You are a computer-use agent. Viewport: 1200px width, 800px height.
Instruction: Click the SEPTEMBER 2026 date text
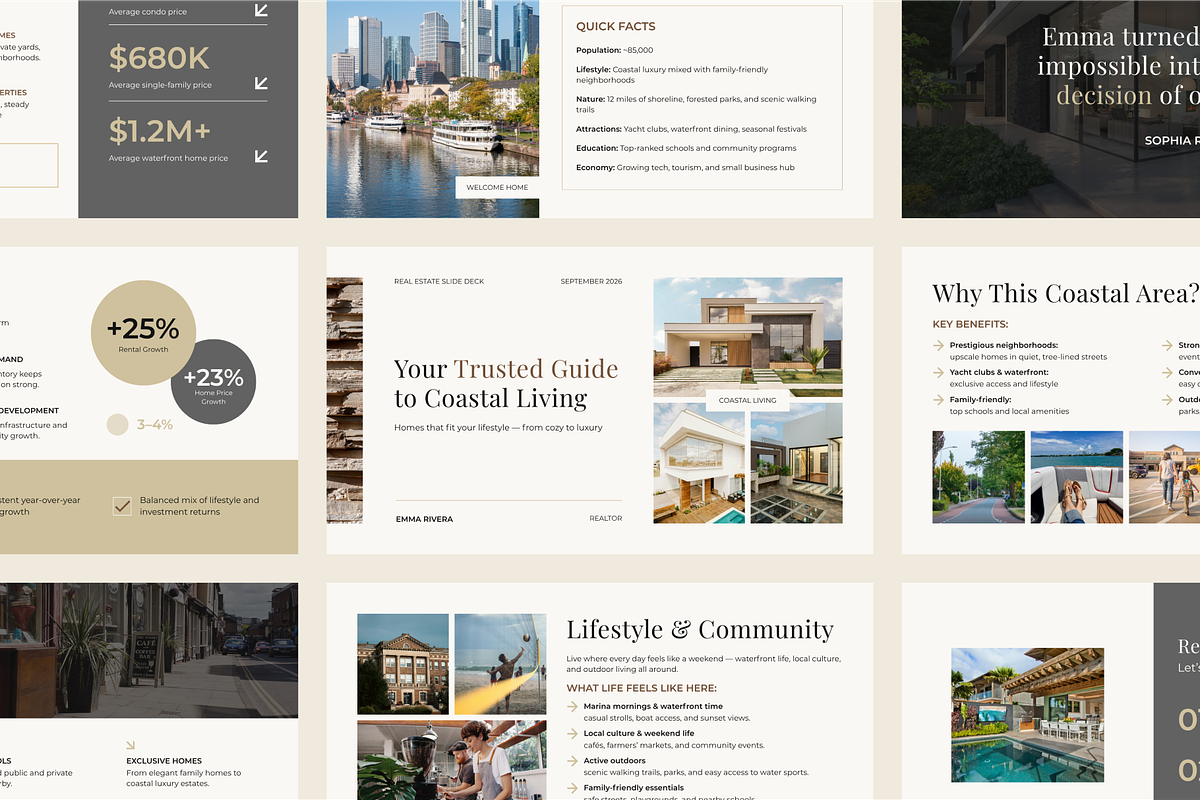(x=591, y=282)
